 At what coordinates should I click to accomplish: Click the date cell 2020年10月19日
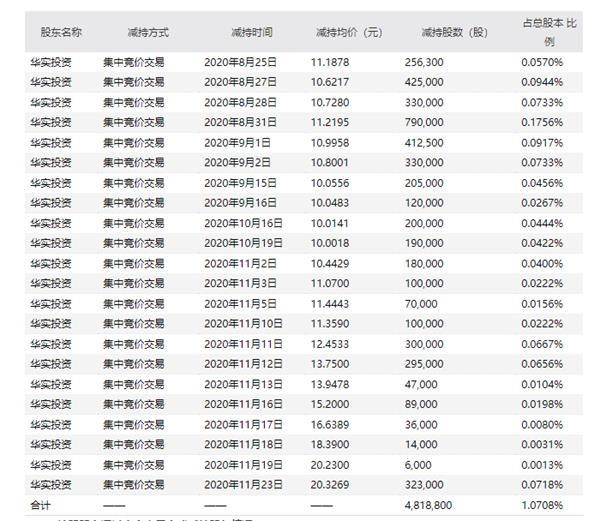tap(243, 243)
